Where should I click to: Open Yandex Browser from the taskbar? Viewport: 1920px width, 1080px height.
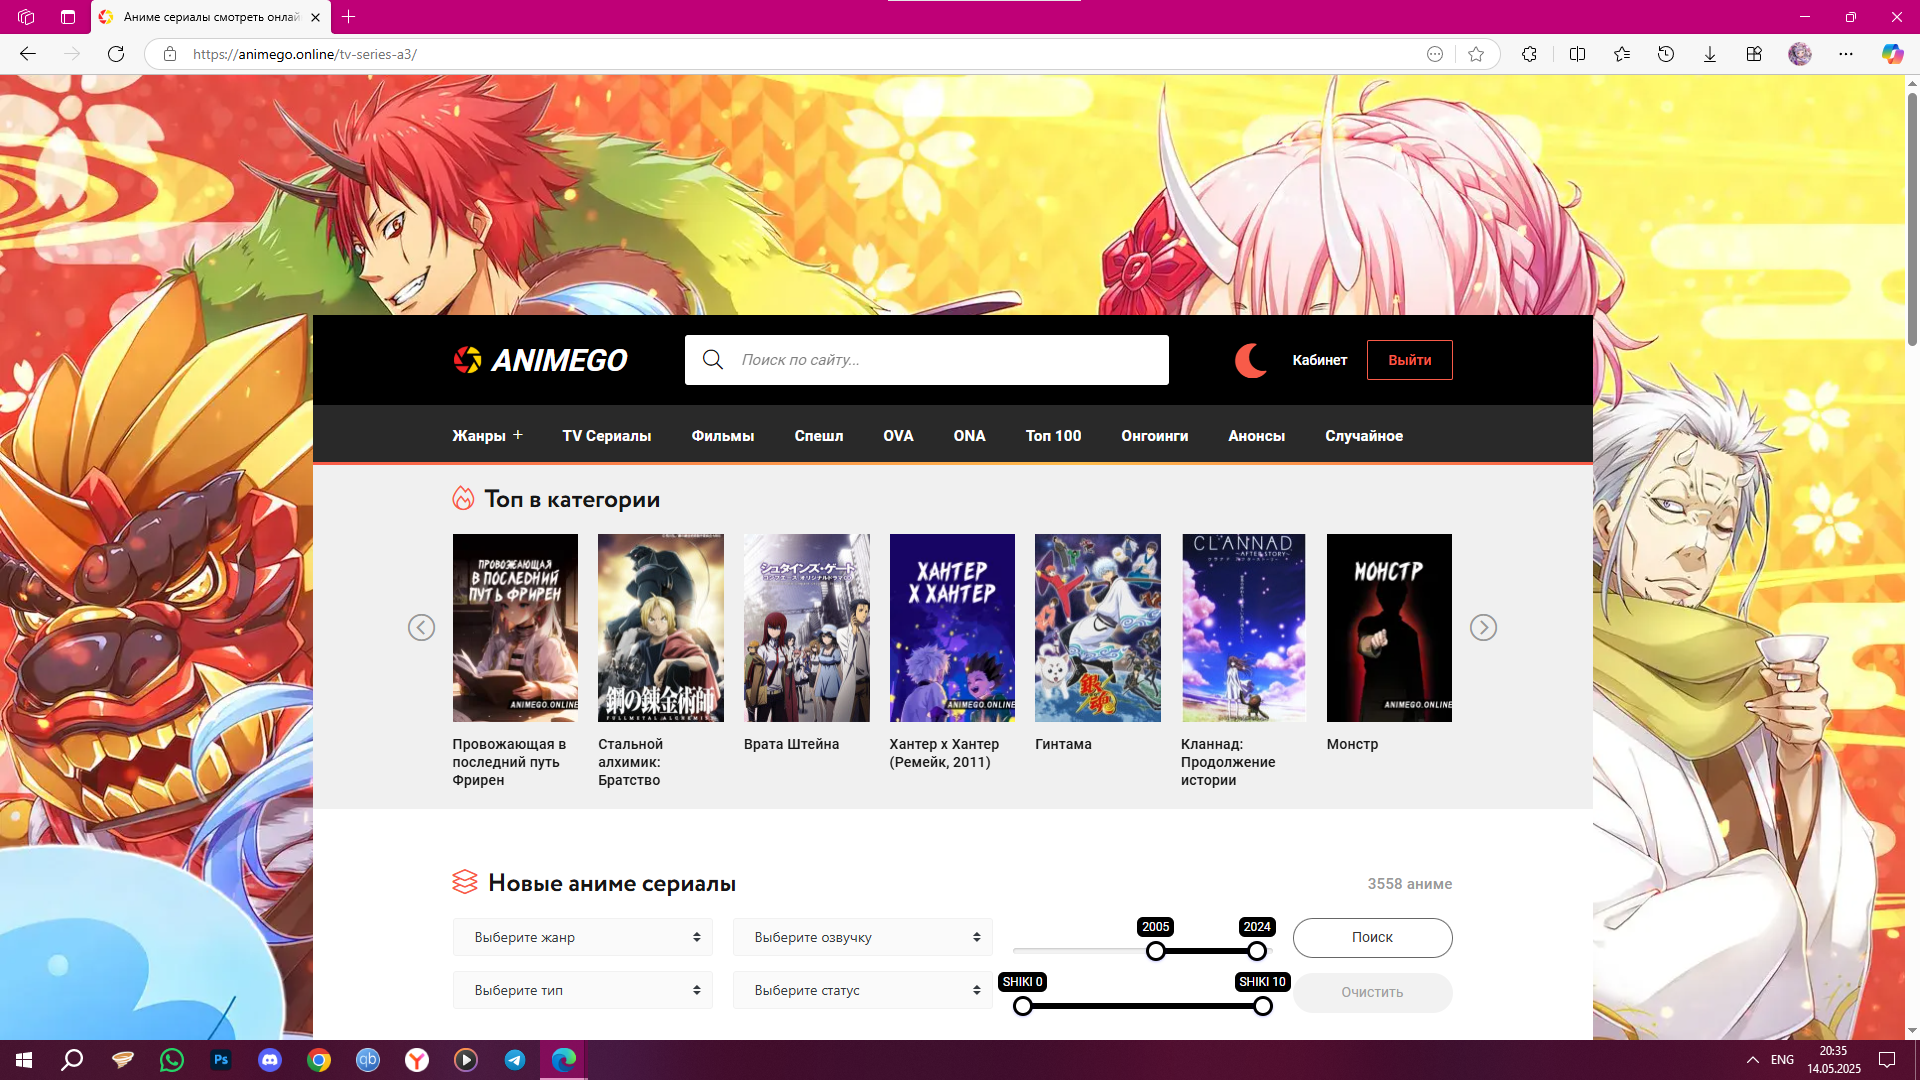coord(417,1060)
